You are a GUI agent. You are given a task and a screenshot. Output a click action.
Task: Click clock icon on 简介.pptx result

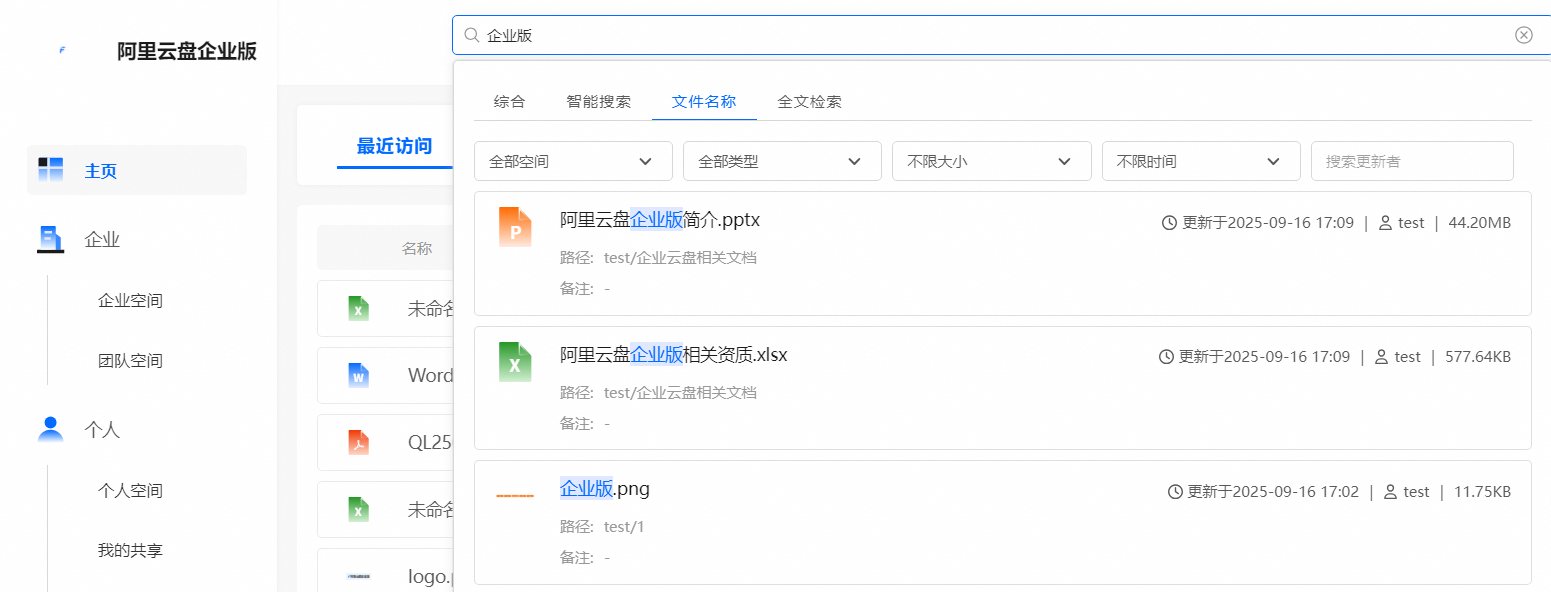(1169, 223)
